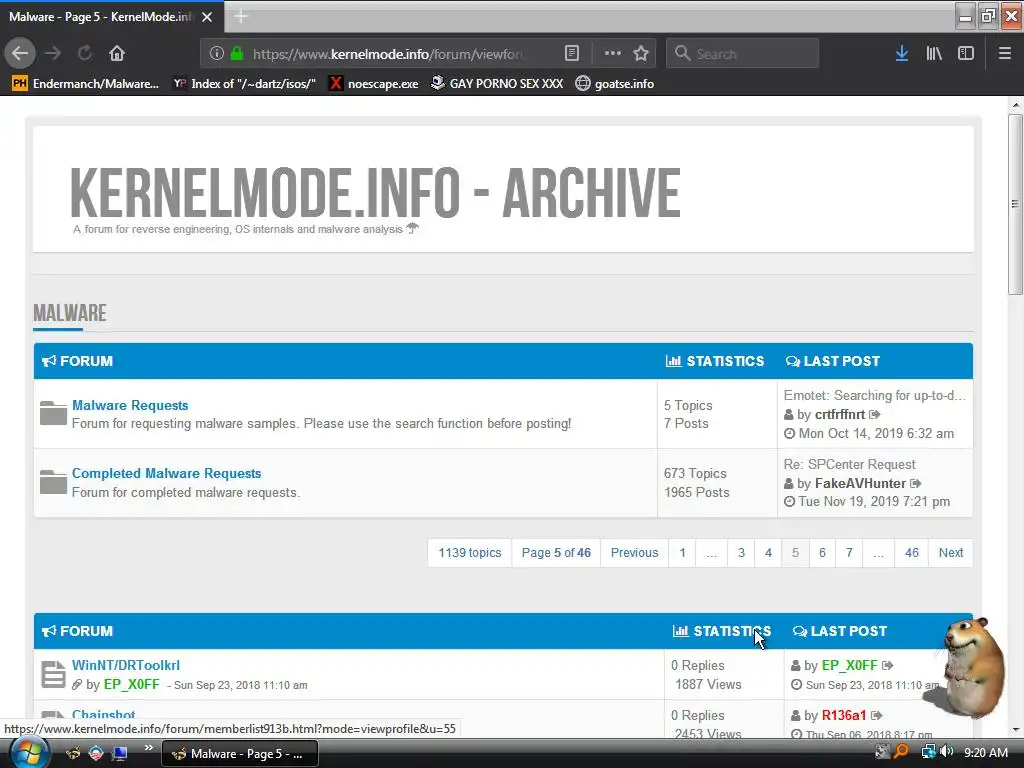Click the page vertical scrollbar thumb
This screenshot has width=1024, height=768.
tap(1015, 204)
